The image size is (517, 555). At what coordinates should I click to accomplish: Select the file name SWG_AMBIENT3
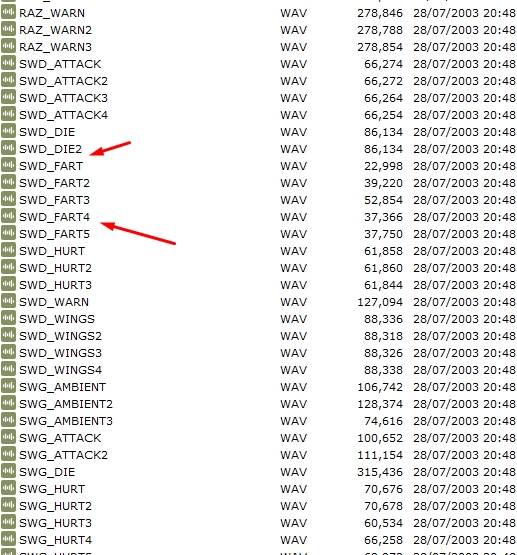66,421
